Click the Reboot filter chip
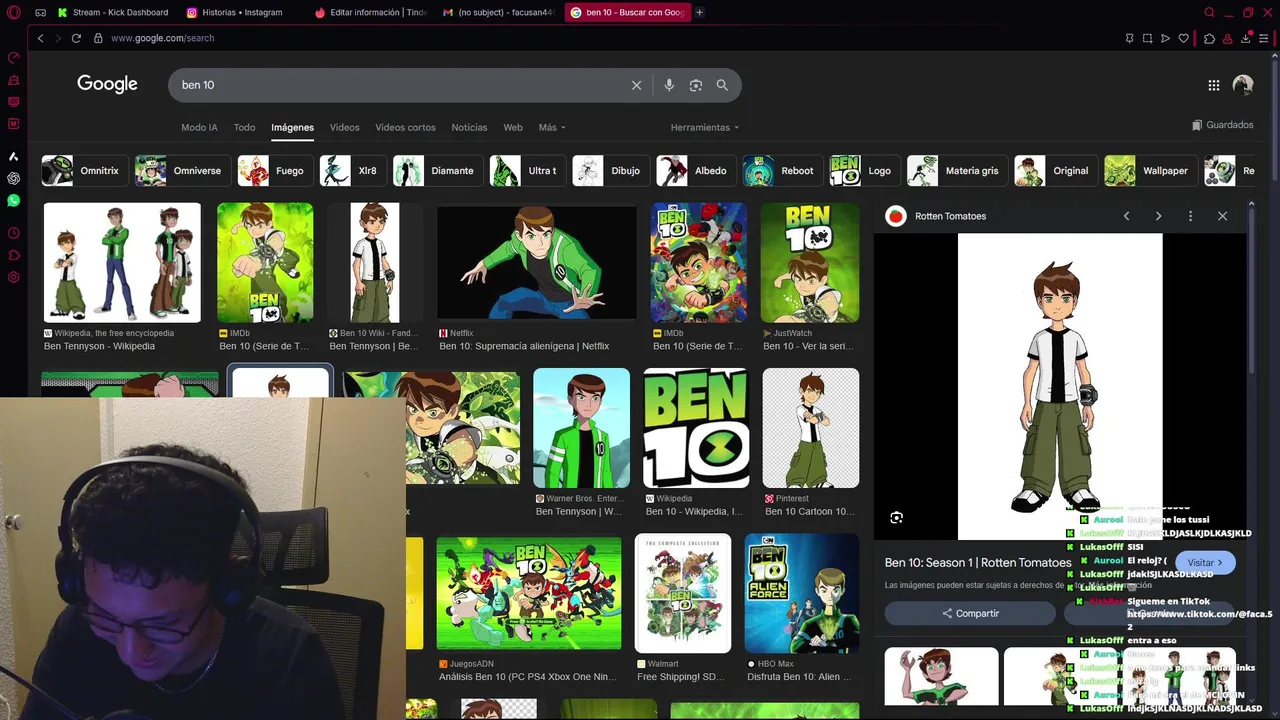Screen dimensions: 1280x720 coord(782,171)
